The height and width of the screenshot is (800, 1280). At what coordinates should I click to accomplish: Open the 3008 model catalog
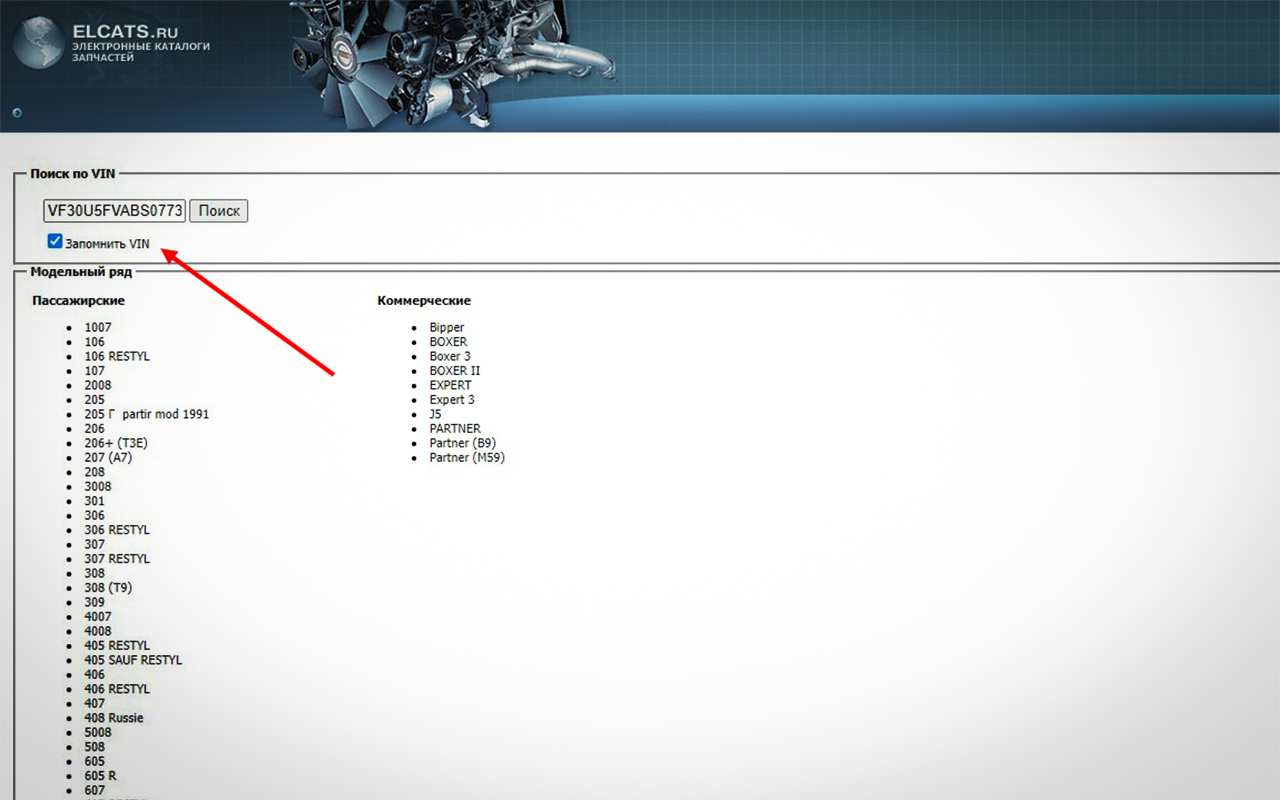coord(98,486)
